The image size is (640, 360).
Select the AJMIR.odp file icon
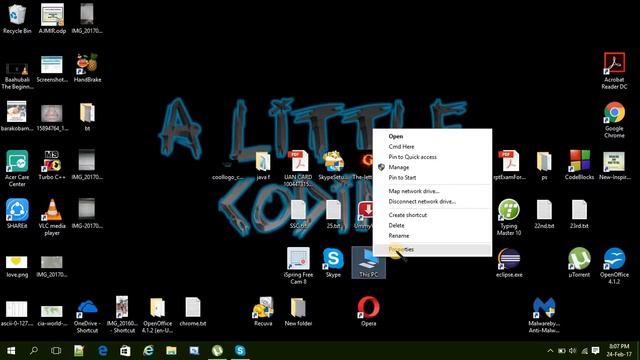(52, 18)
